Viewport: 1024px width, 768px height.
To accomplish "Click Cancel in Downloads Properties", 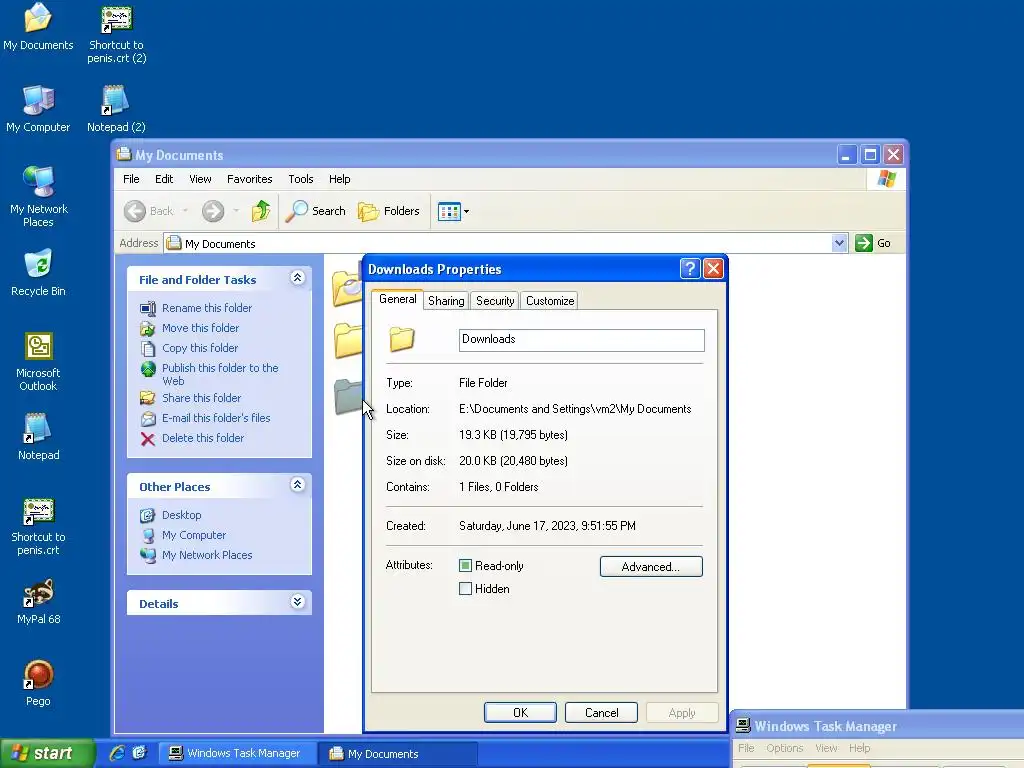I will click(601, 712).
